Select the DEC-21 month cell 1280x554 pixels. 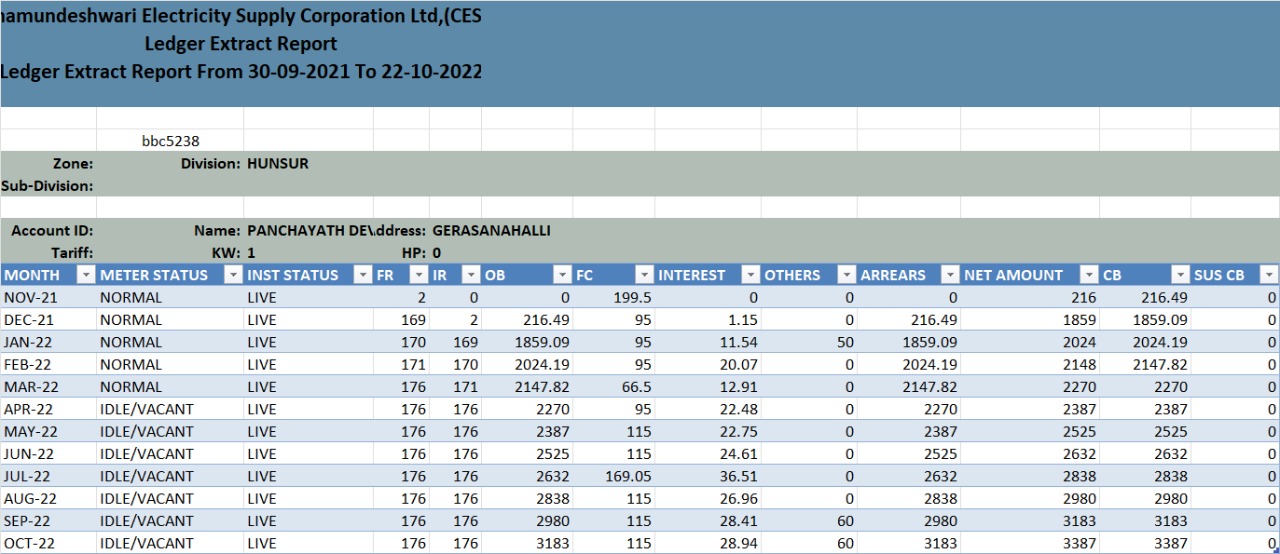click(48, 320)
